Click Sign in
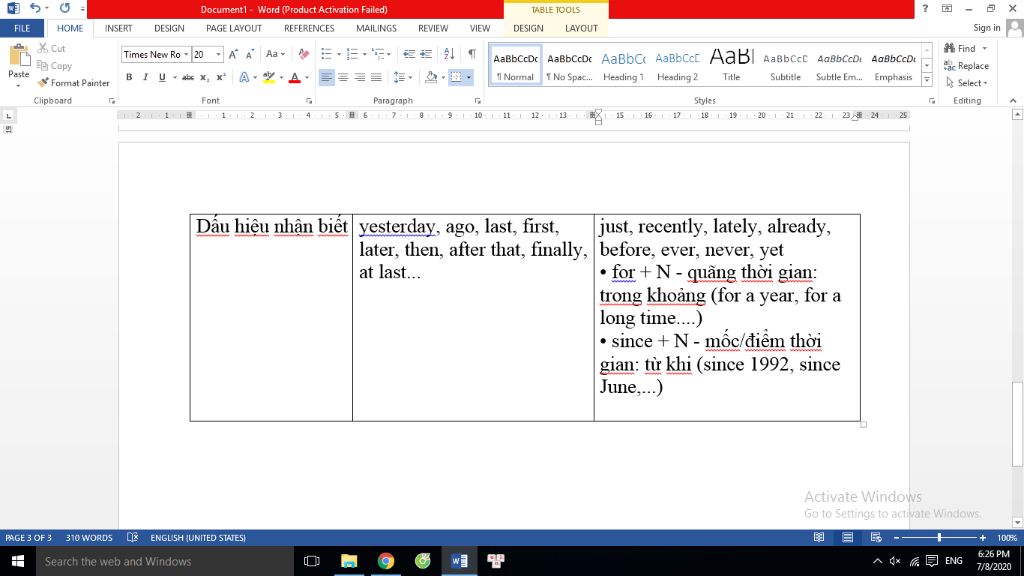 click(986, 27)
